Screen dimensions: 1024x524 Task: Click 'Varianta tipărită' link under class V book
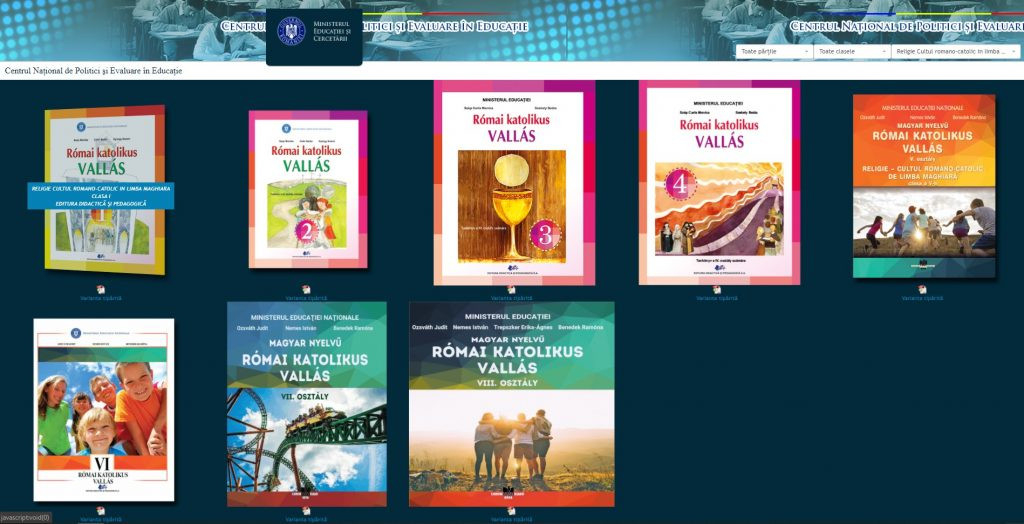click(921, 298)
